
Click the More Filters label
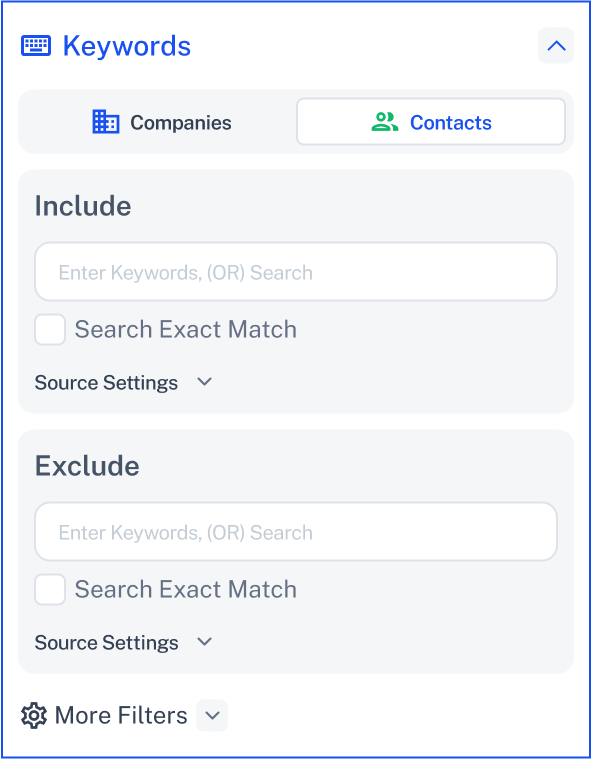tap(121, 715)
